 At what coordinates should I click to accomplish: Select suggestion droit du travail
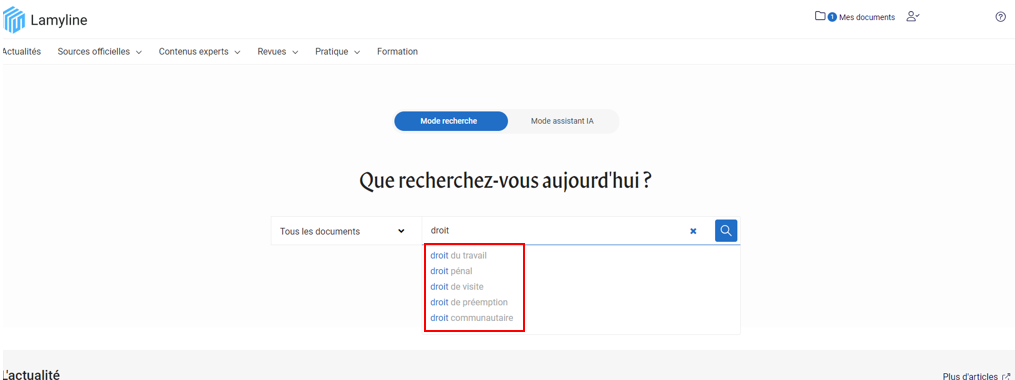(458, 256)
